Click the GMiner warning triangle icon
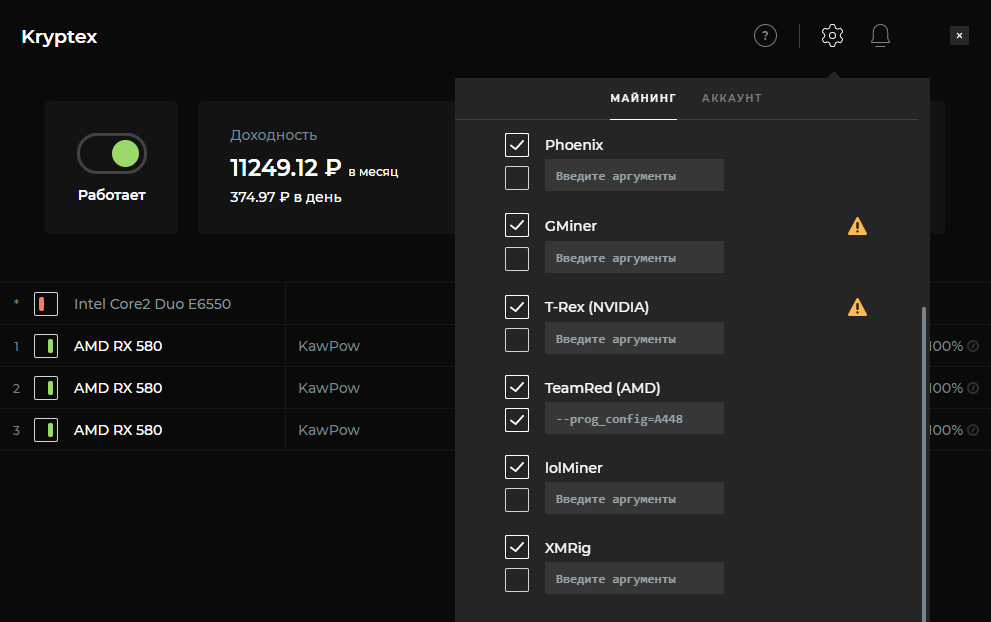This screenshot has height=622, width=991. (x=857, y=226)
